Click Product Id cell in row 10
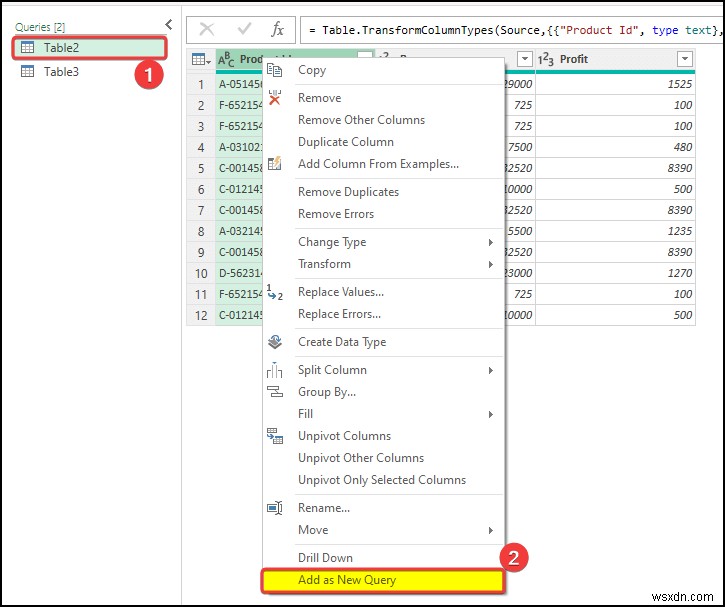Image resolution: width=725 pixels, height=607 pixels. tap(240, 273)
